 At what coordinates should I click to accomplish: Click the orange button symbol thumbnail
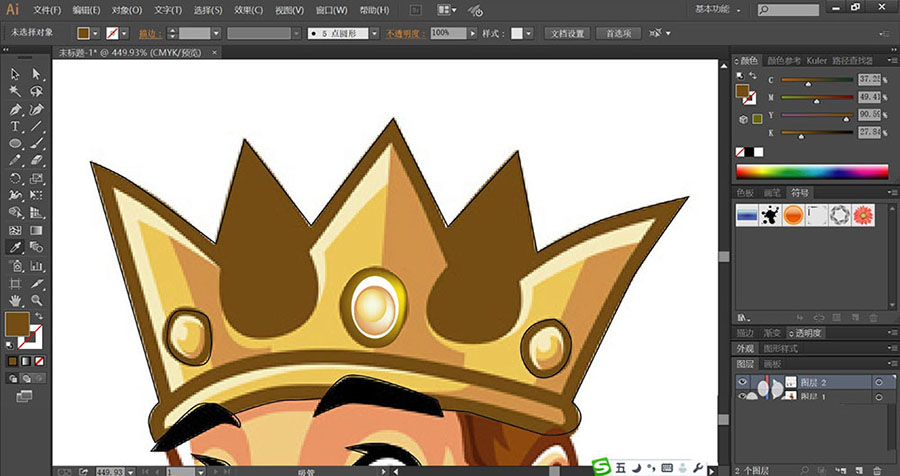[793, 215]
